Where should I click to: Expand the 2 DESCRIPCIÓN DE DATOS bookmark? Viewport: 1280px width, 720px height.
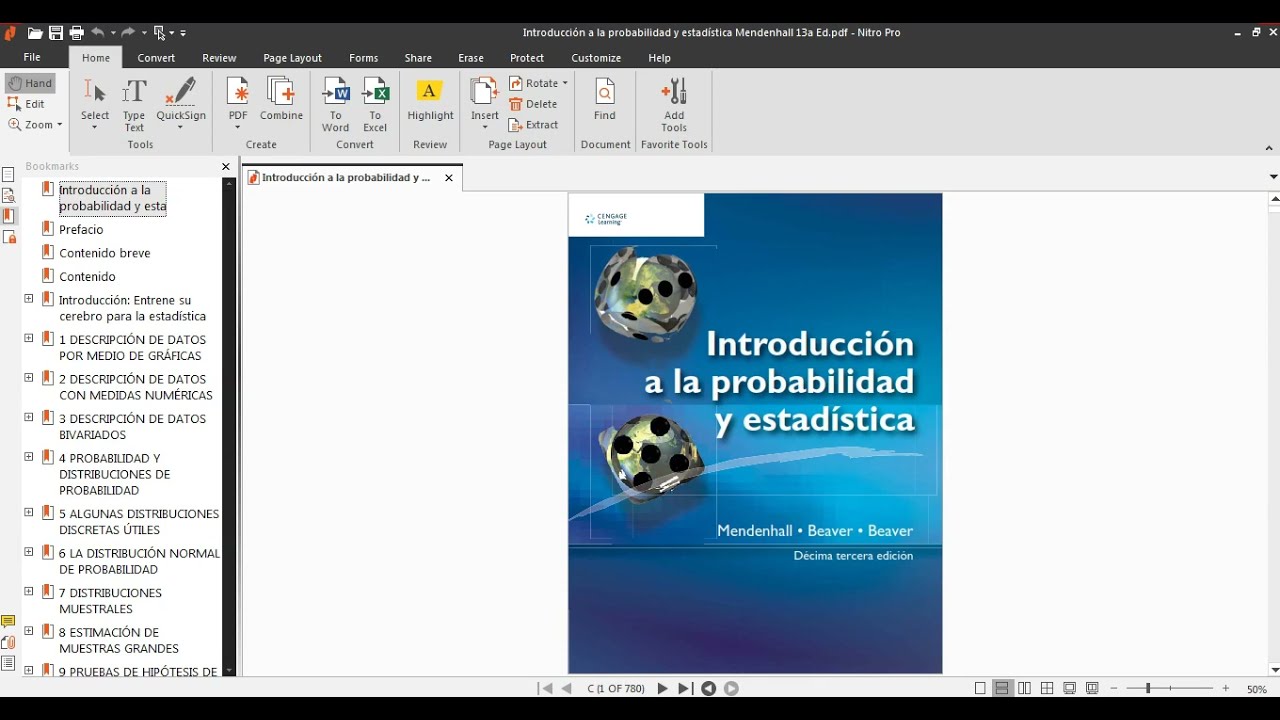pyautogui.click(x=29, y=378)
